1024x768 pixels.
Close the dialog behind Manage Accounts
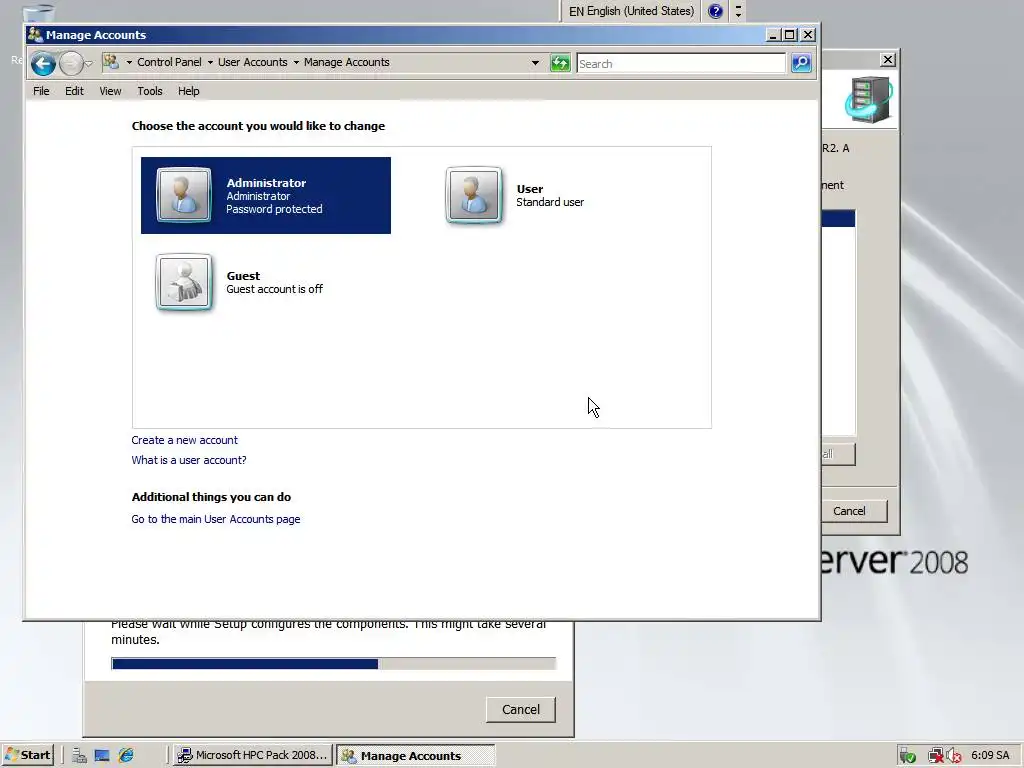(x=888, y=59)
